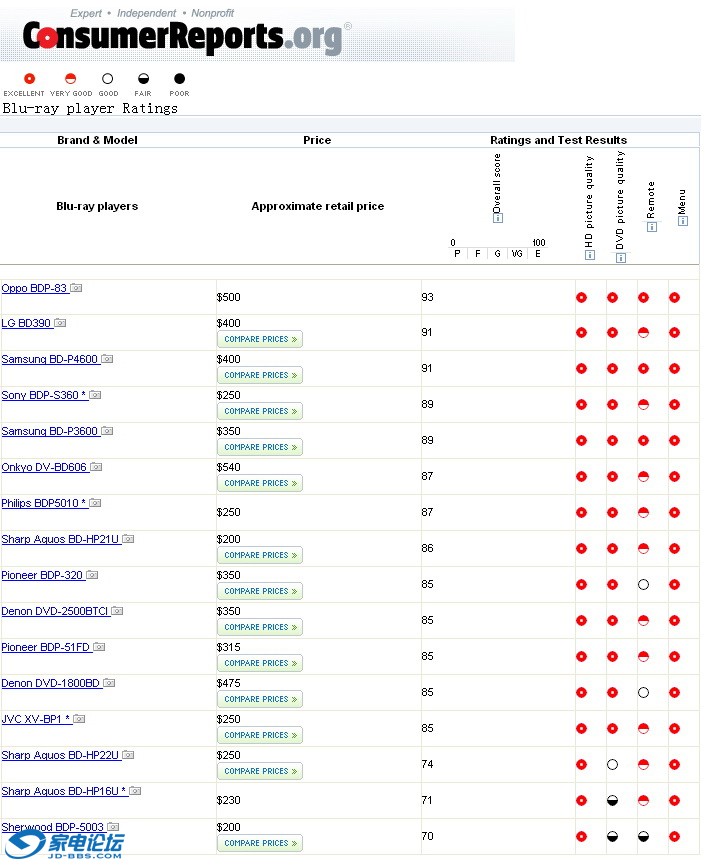Image resolution: width=707 pixels, height=865 pixels.
Task: Open the Sony BDP-S360 link
Action: (44, 396)
